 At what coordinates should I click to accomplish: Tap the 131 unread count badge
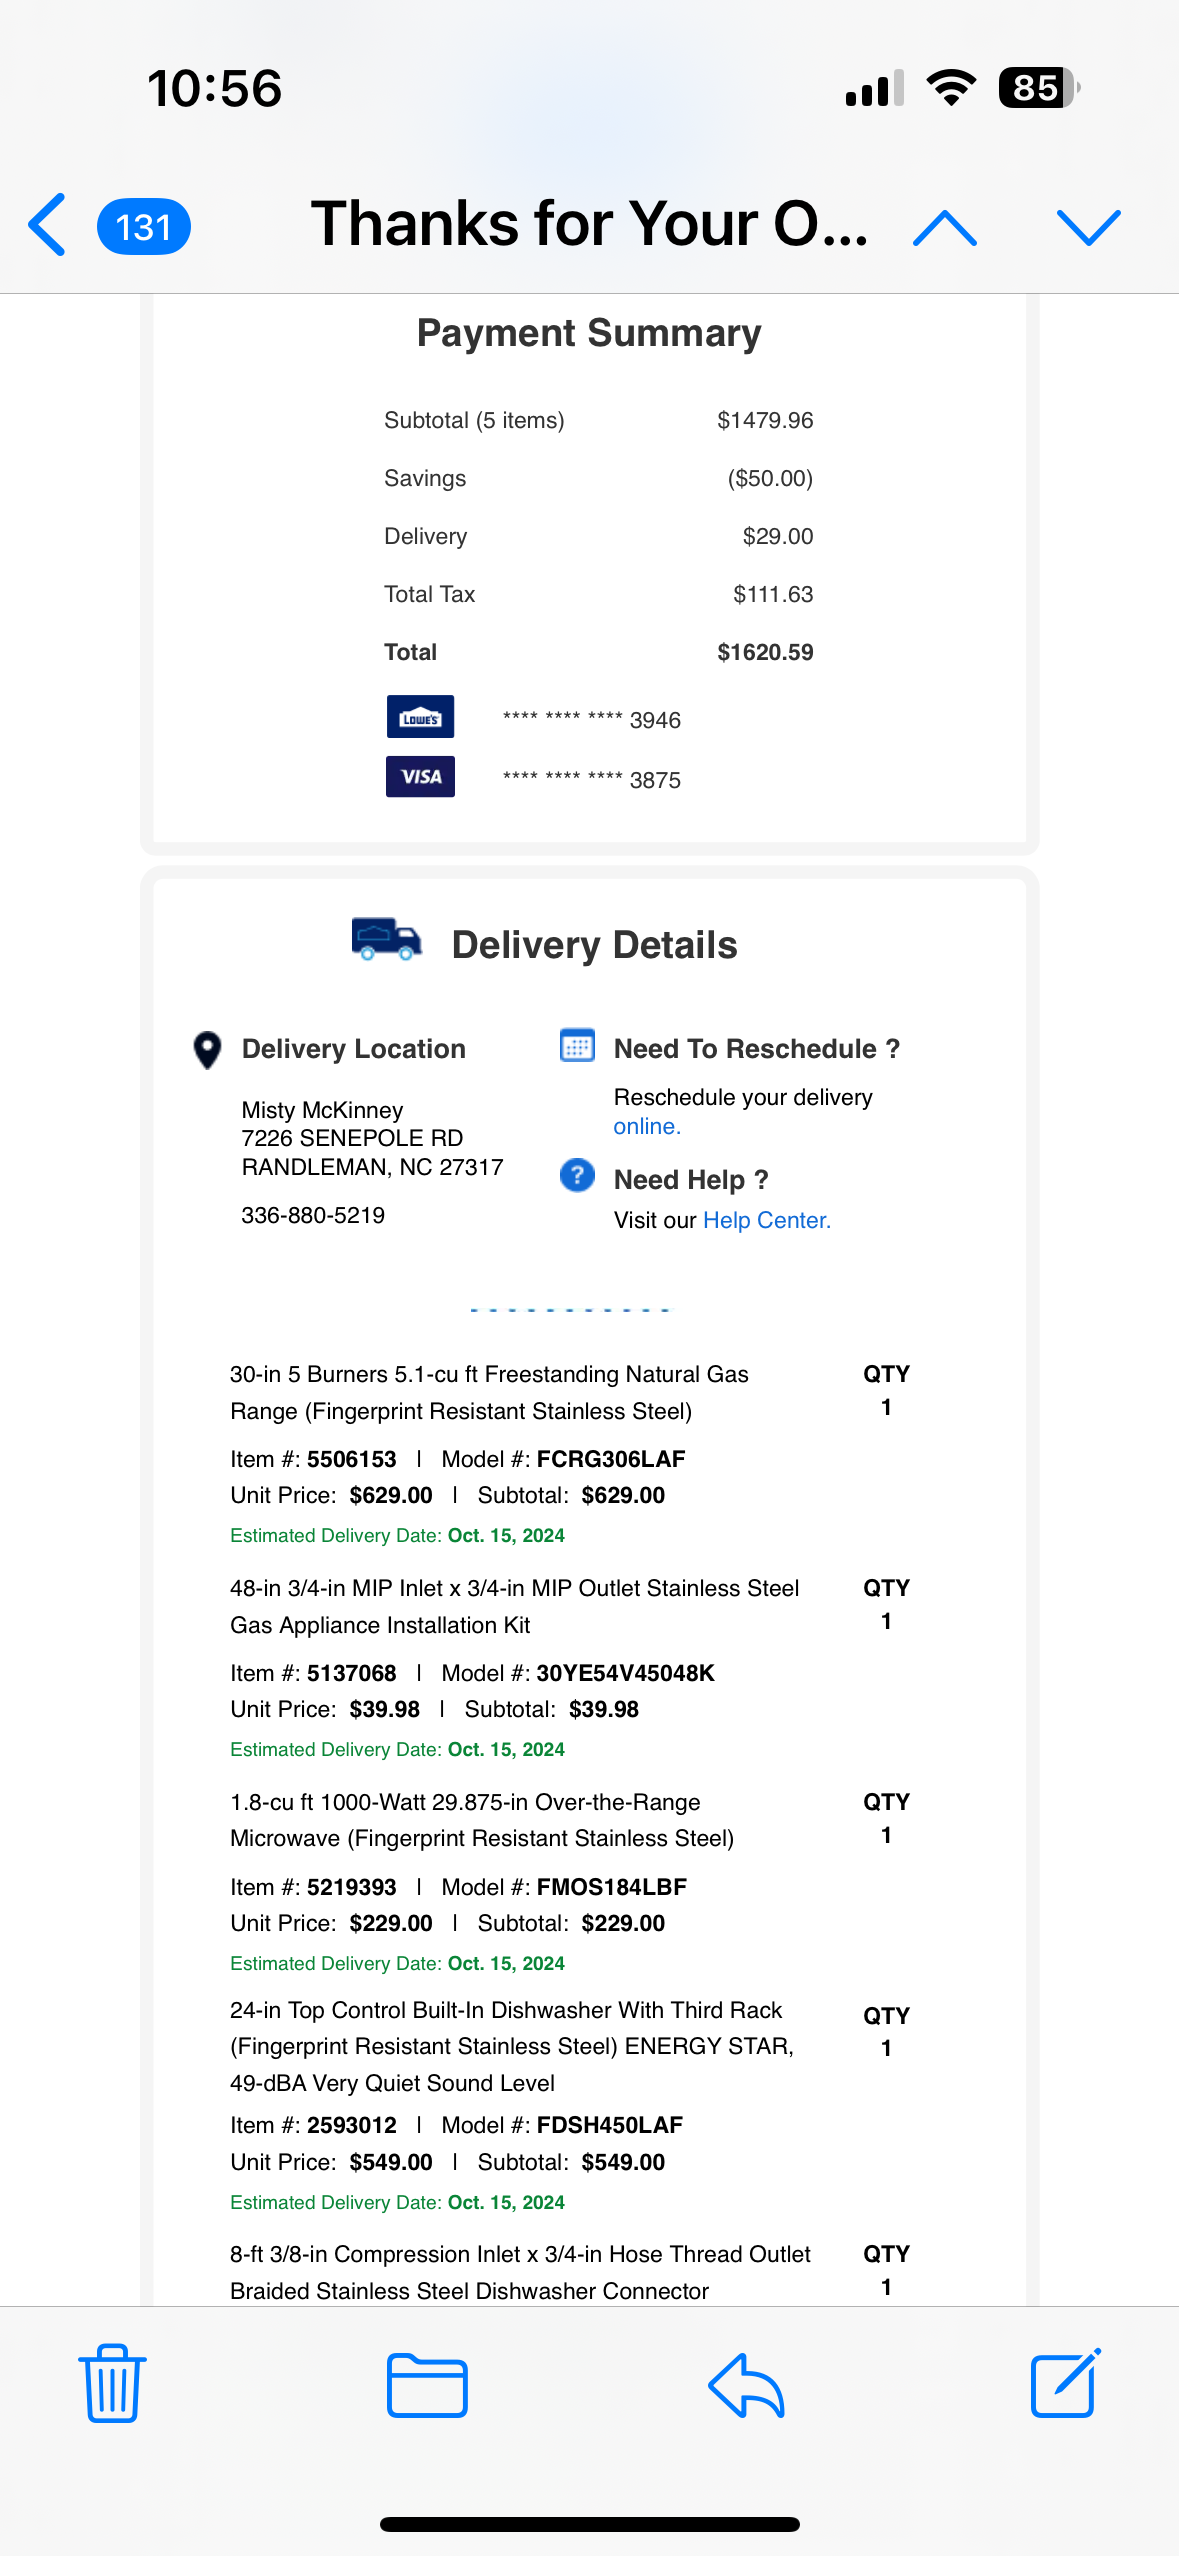tap(144, 227)
